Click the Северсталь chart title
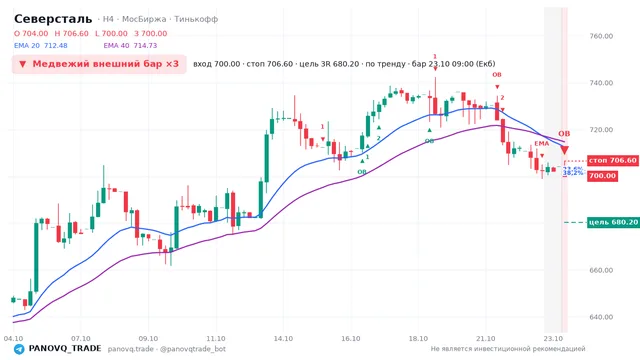 tap(53, 19)
